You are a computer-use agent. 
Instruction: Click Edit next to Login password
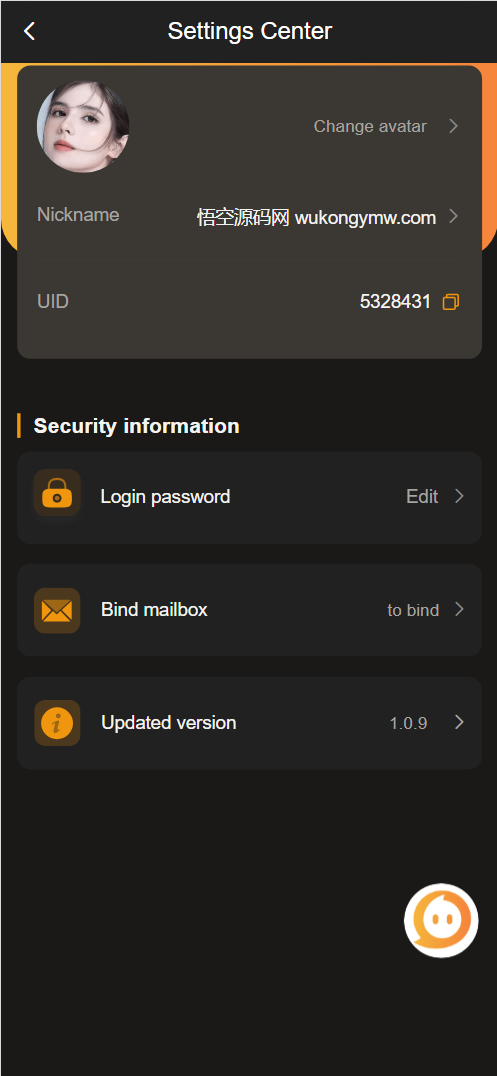pos(422,496)
